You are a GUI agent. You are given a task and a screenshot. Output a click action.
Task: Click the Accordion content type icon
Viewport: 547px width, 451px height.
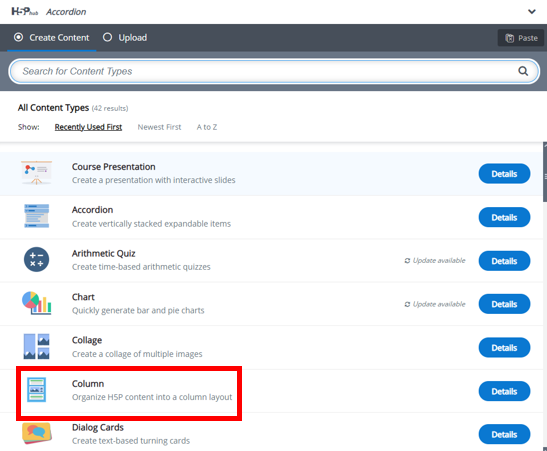pyautogui.click(x=37, y=216)
